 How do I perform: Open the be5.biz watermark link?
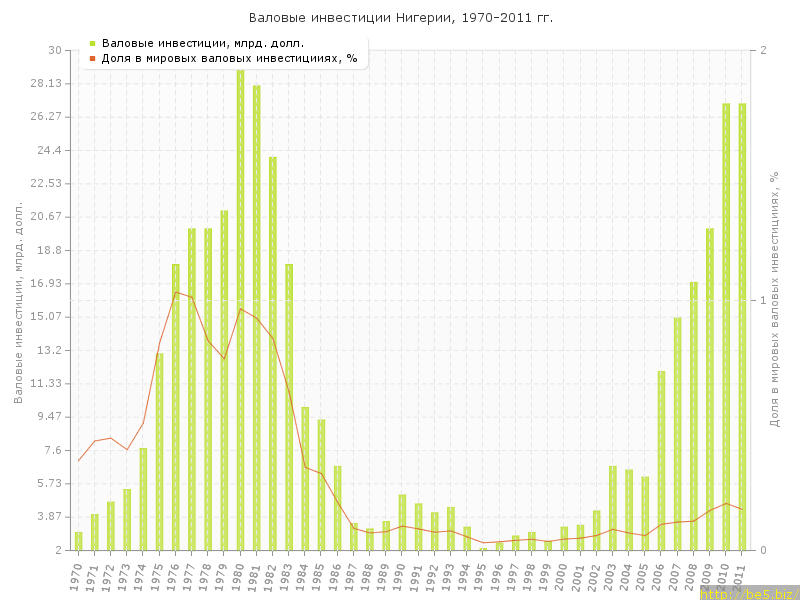pos(749,593)
